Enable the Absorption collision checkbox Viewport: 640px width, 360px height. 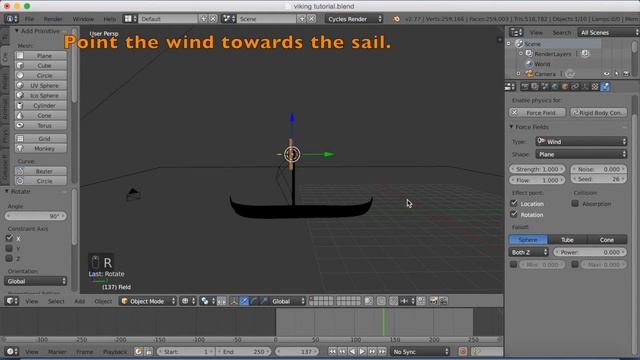tap(575, 203)
